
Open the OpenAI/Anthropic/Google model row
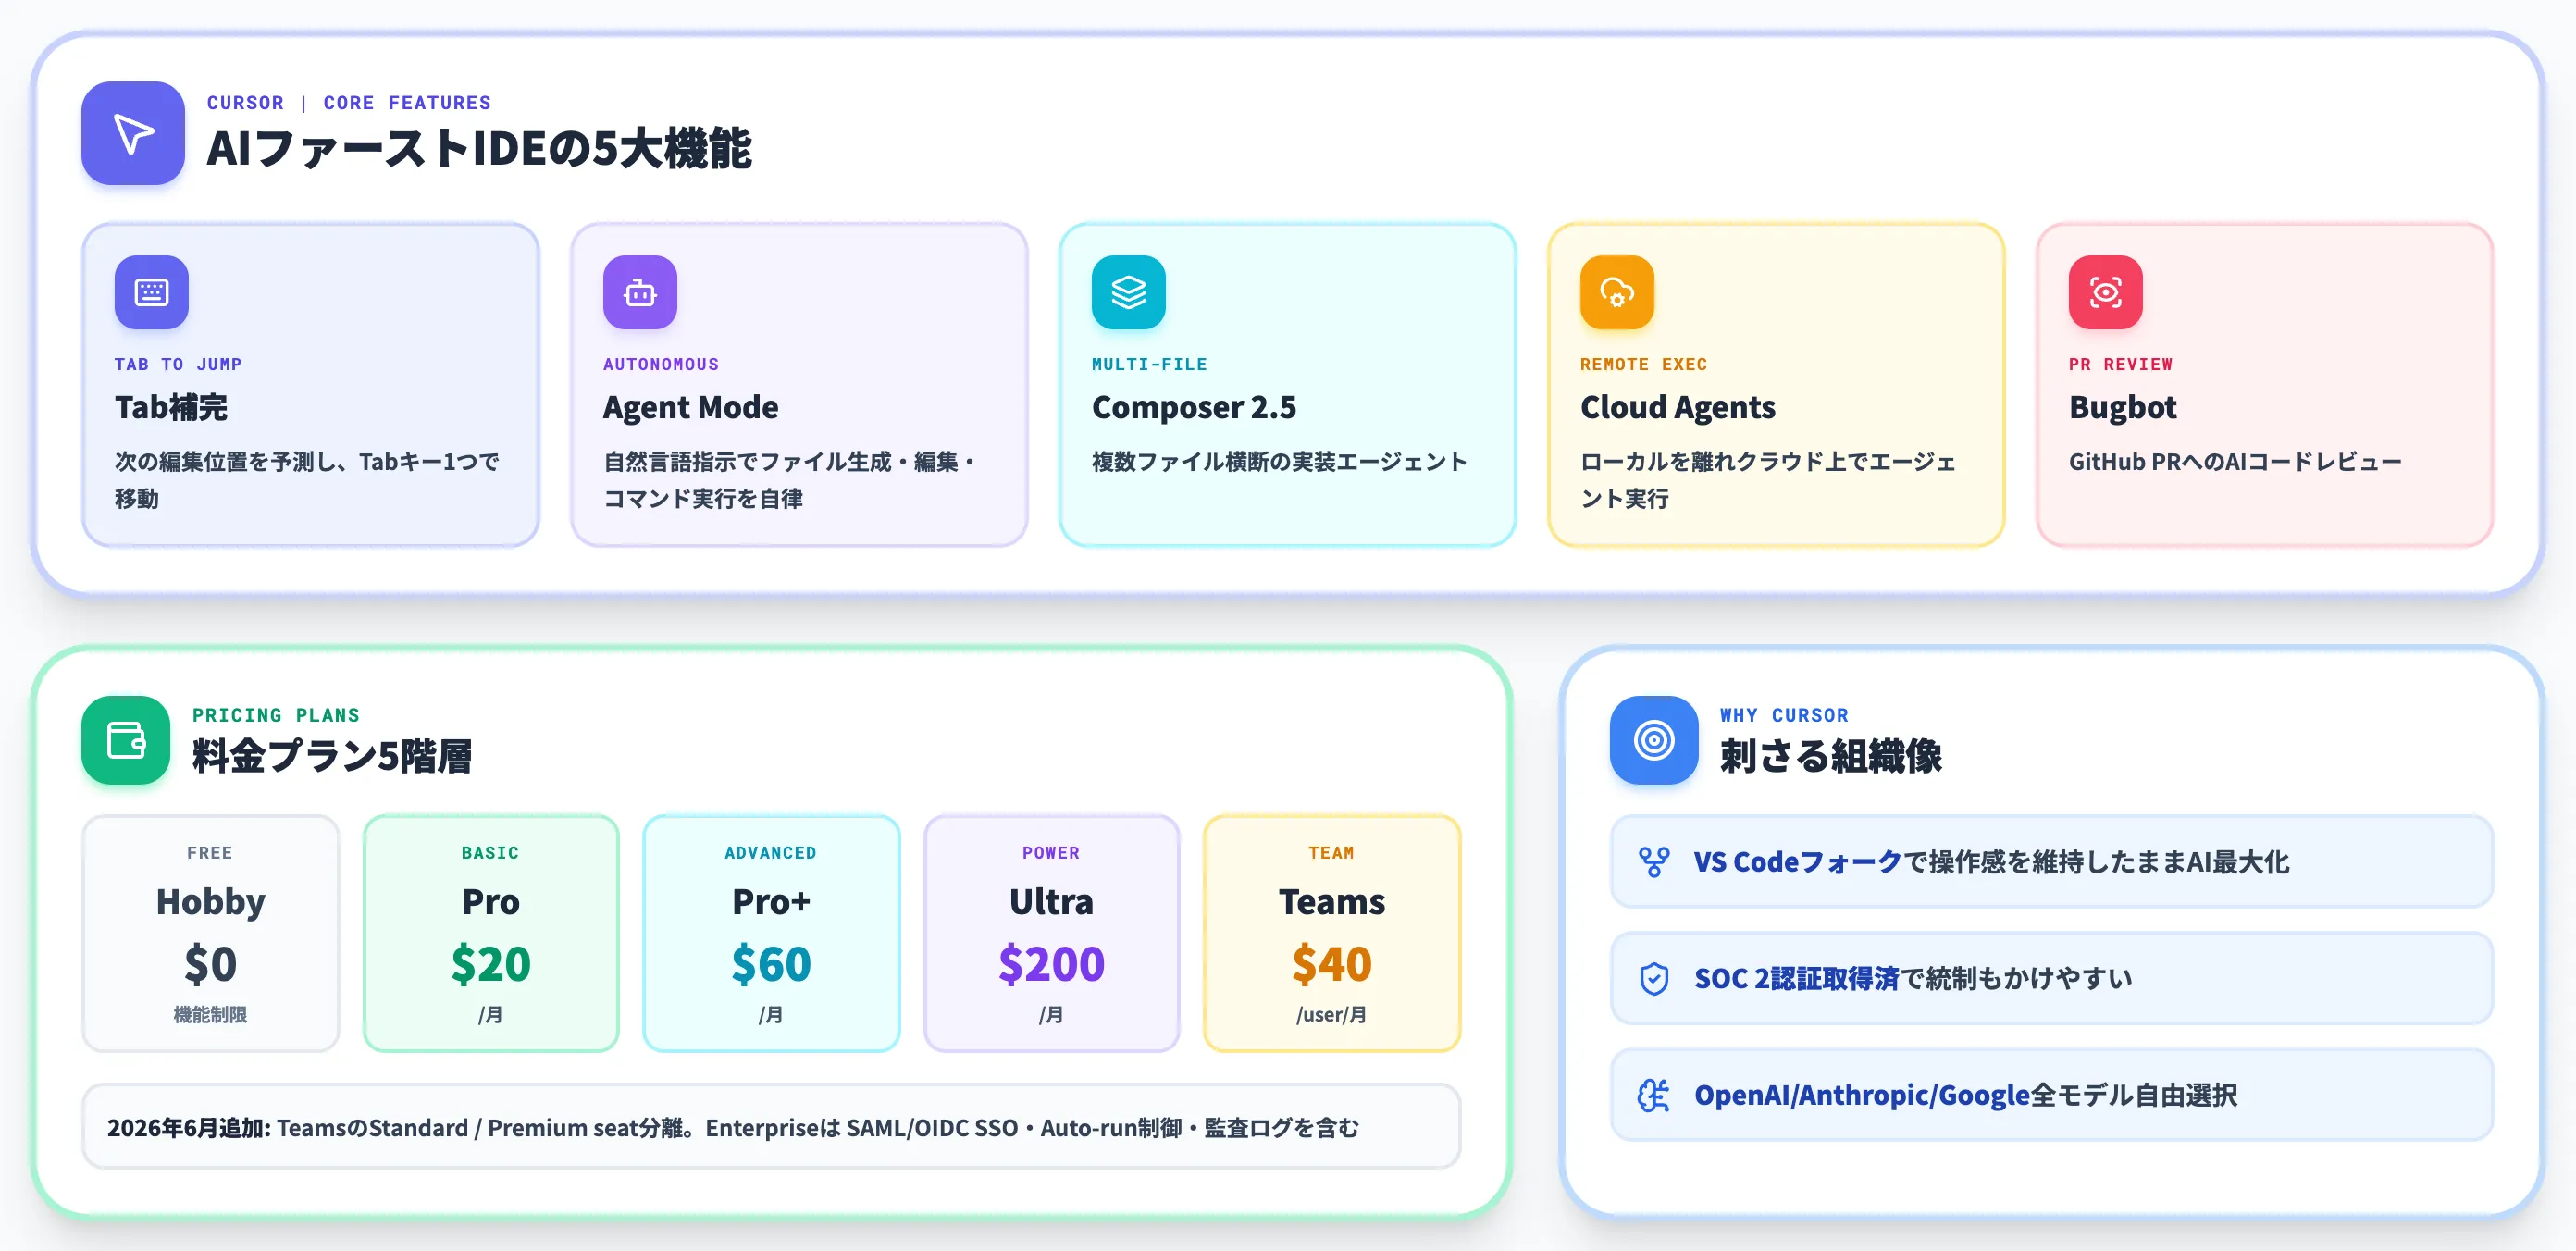click(2051, 1095)
